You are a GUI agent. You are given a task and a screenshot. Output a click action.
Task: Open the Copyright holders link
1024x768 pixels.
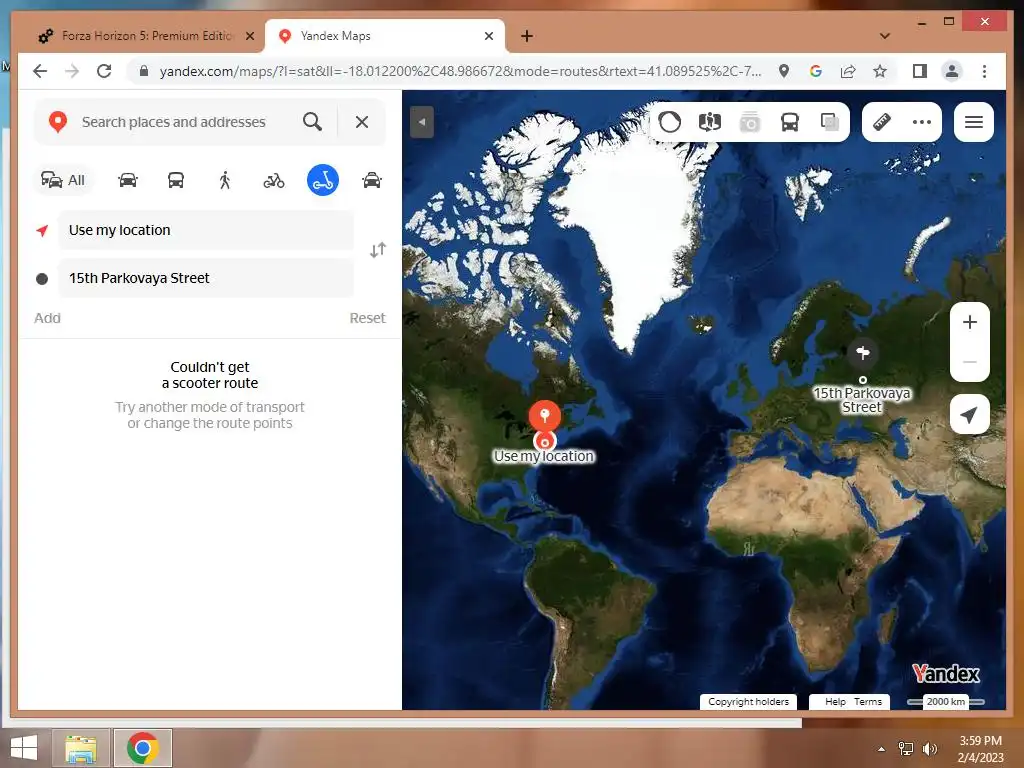pos(748,701)
